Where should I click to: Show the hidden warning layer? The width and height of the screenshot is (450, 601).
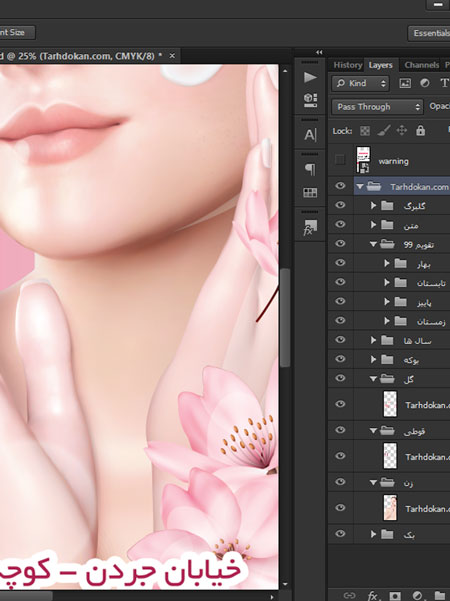click(340, 160)
